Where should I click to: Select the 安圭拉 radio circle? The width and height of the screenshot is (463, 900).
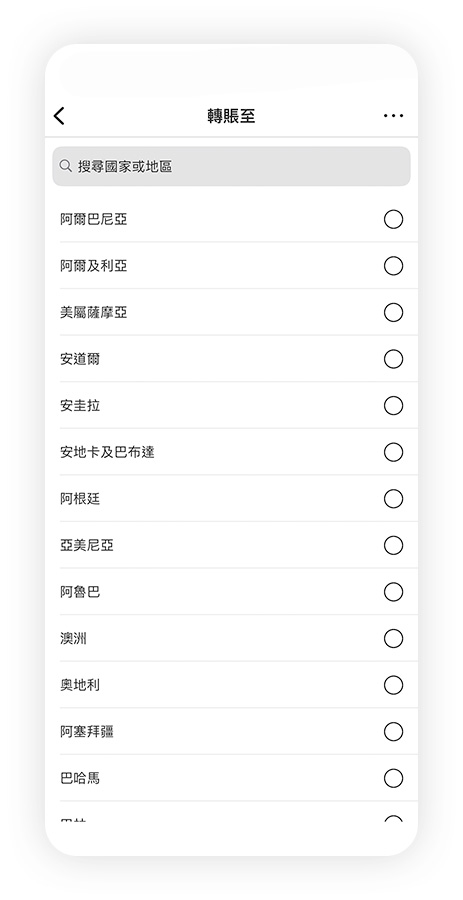pyautogui.click(x=393, y=406)
